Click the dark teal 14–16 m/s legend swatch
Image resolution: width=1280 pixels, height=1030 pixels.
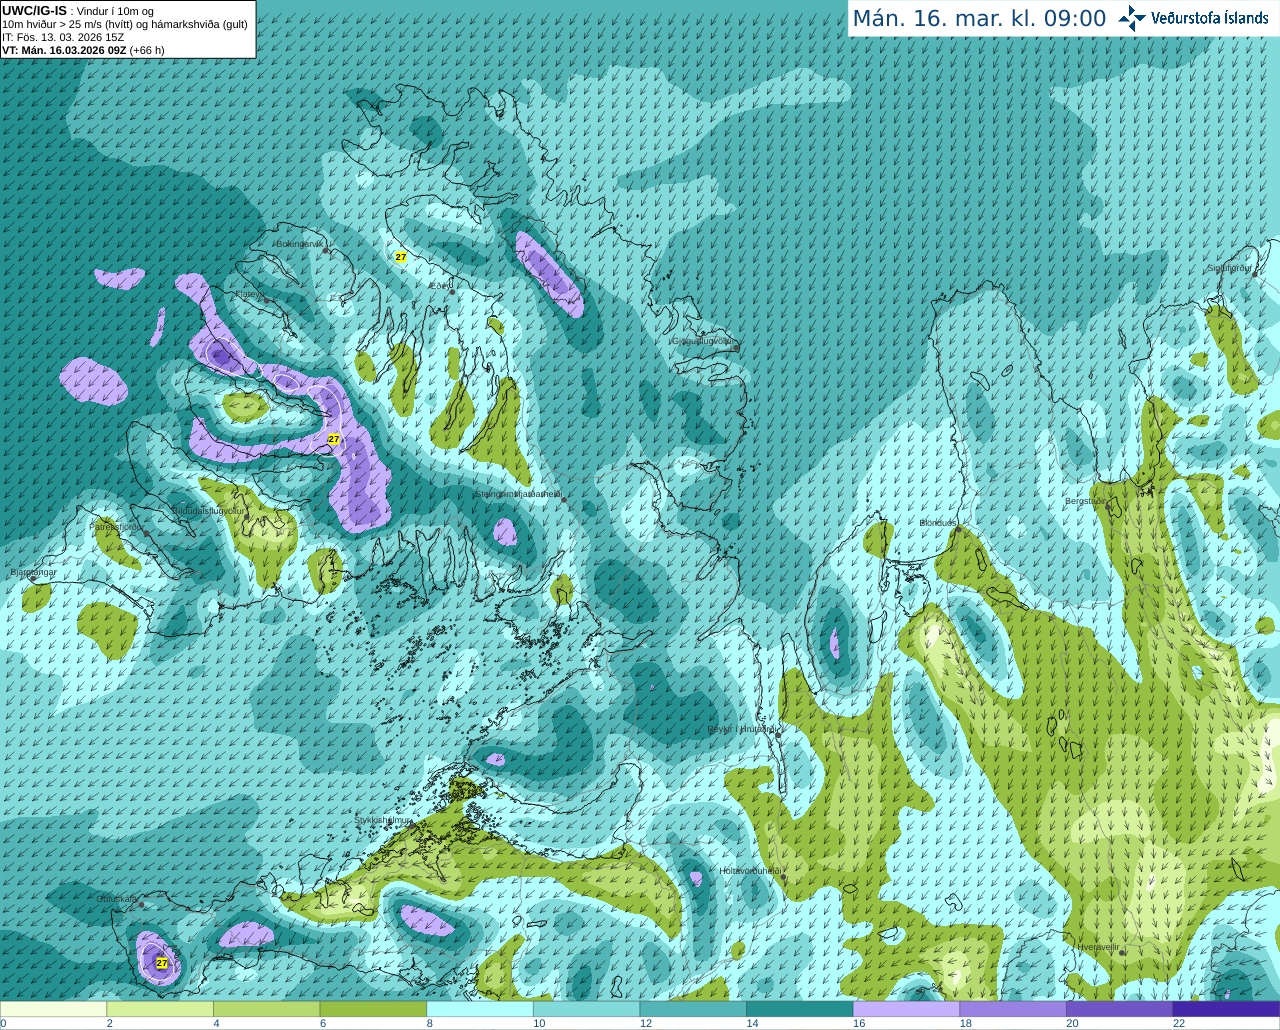(x=800, y=1009)
